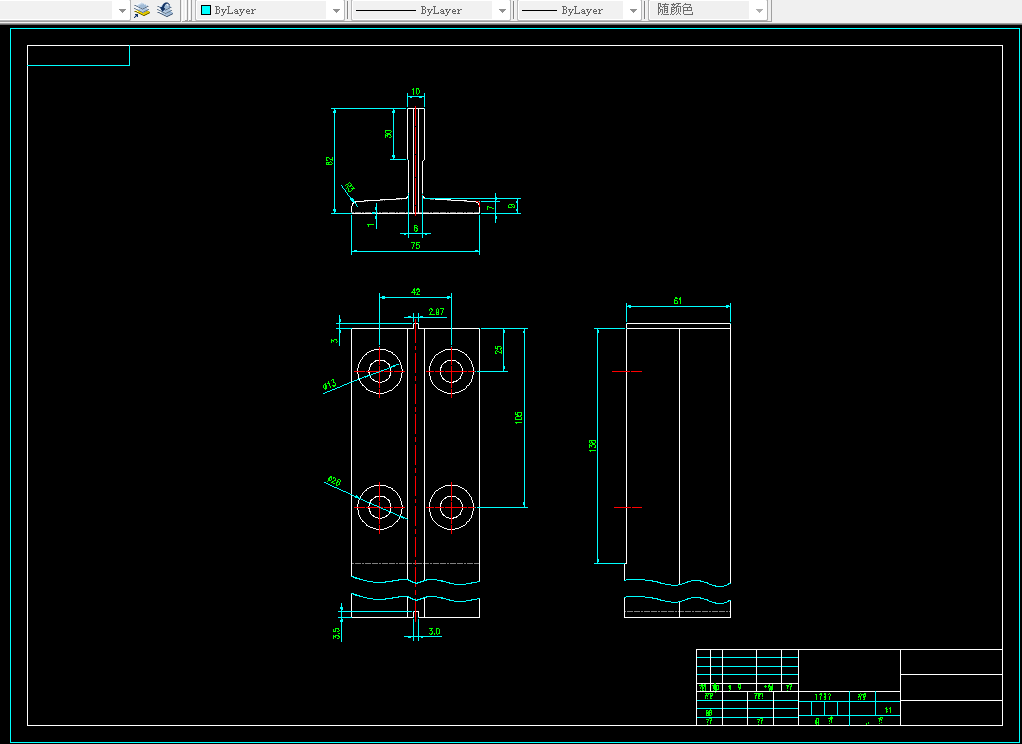Image resolution: width=1022 pixels, height=744 pixels.
Task: Click the cyan ByLayer color swatch
Action: pyautogui.click(x=206, y=10)
